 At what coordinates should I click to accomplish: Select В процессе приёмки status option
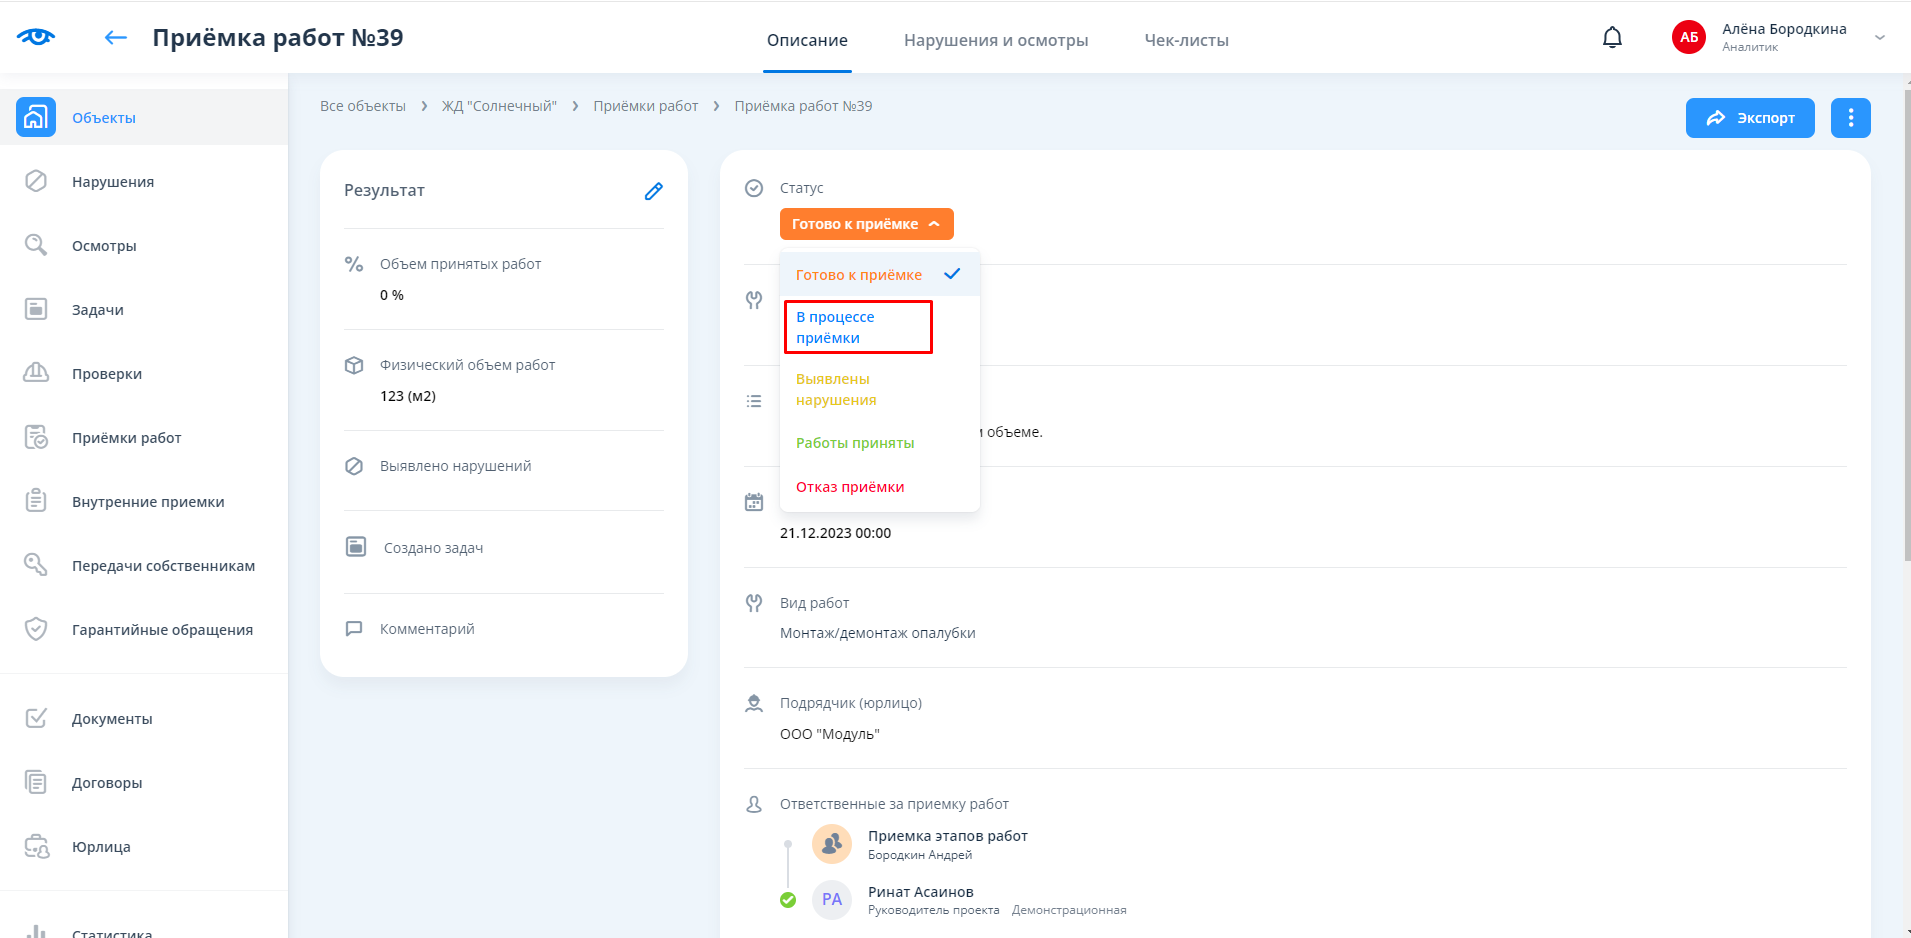click(858, 327)
